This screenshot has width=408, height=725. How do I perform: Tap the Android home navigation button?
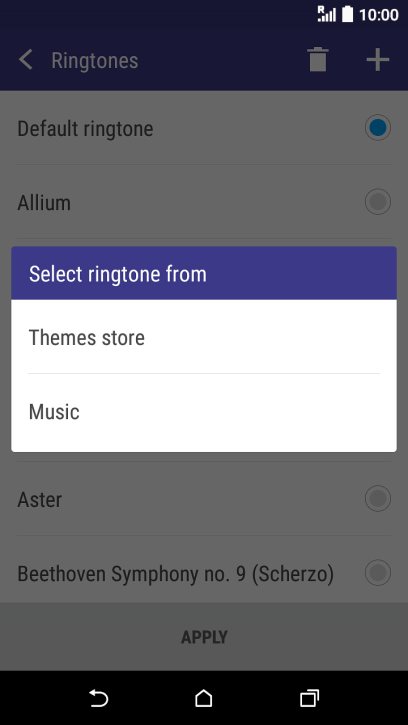coord(204,698)
